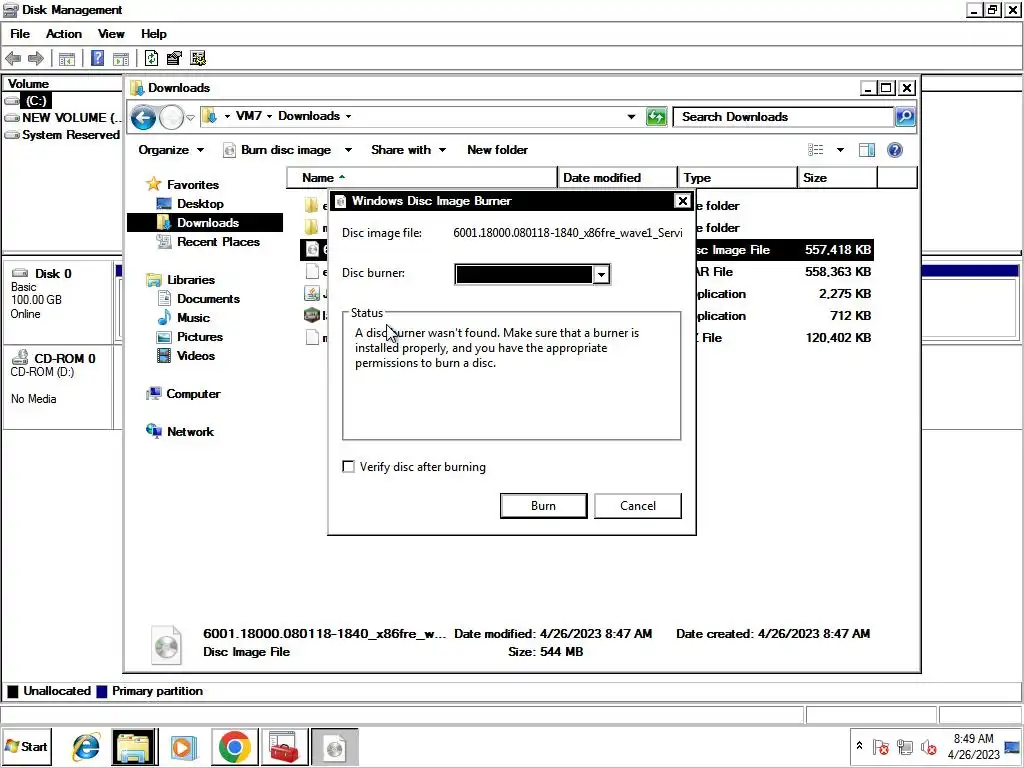The image size is (1024, 768).
Task: Expand the Share with dropdown
Action: coord(408,150)
